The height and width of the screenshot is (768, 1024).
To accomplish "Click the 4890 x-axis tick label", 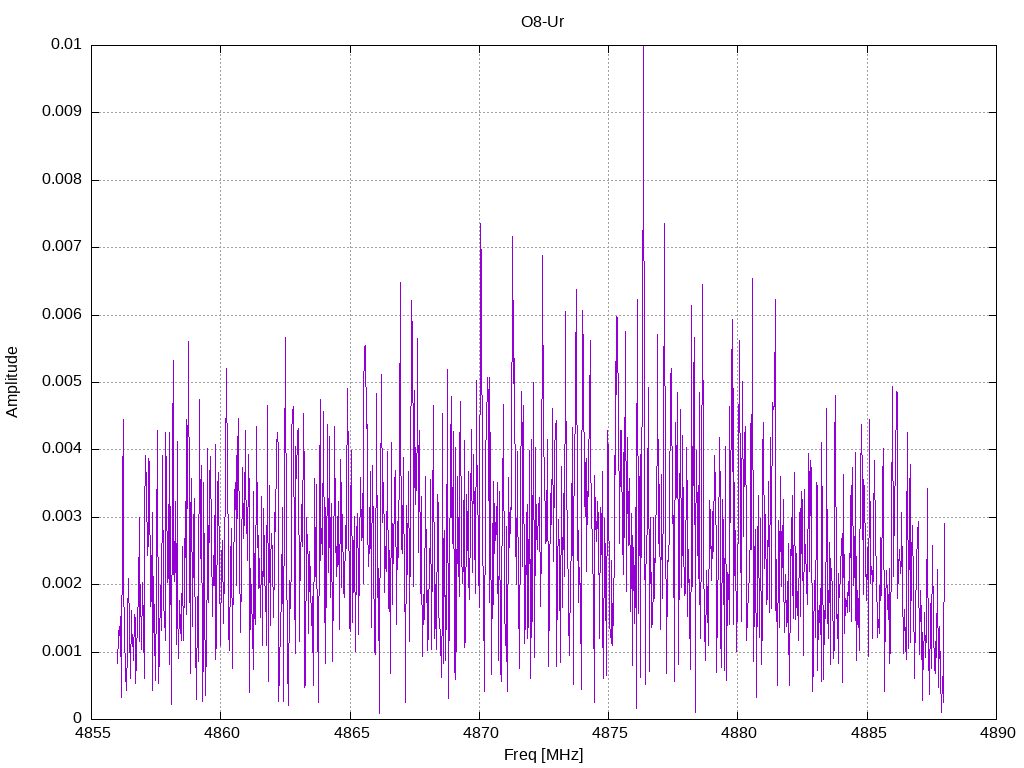I will (997, 733).
